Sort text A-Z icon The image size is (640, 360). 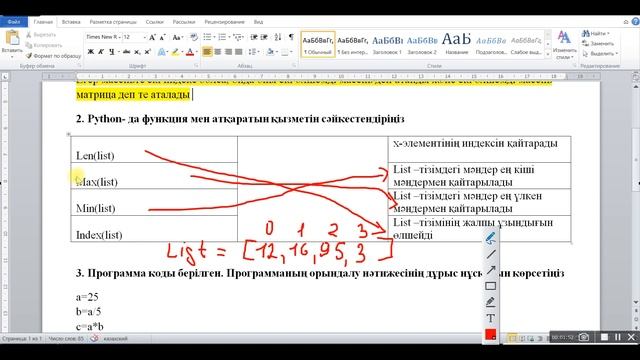(x=278, y=37)
